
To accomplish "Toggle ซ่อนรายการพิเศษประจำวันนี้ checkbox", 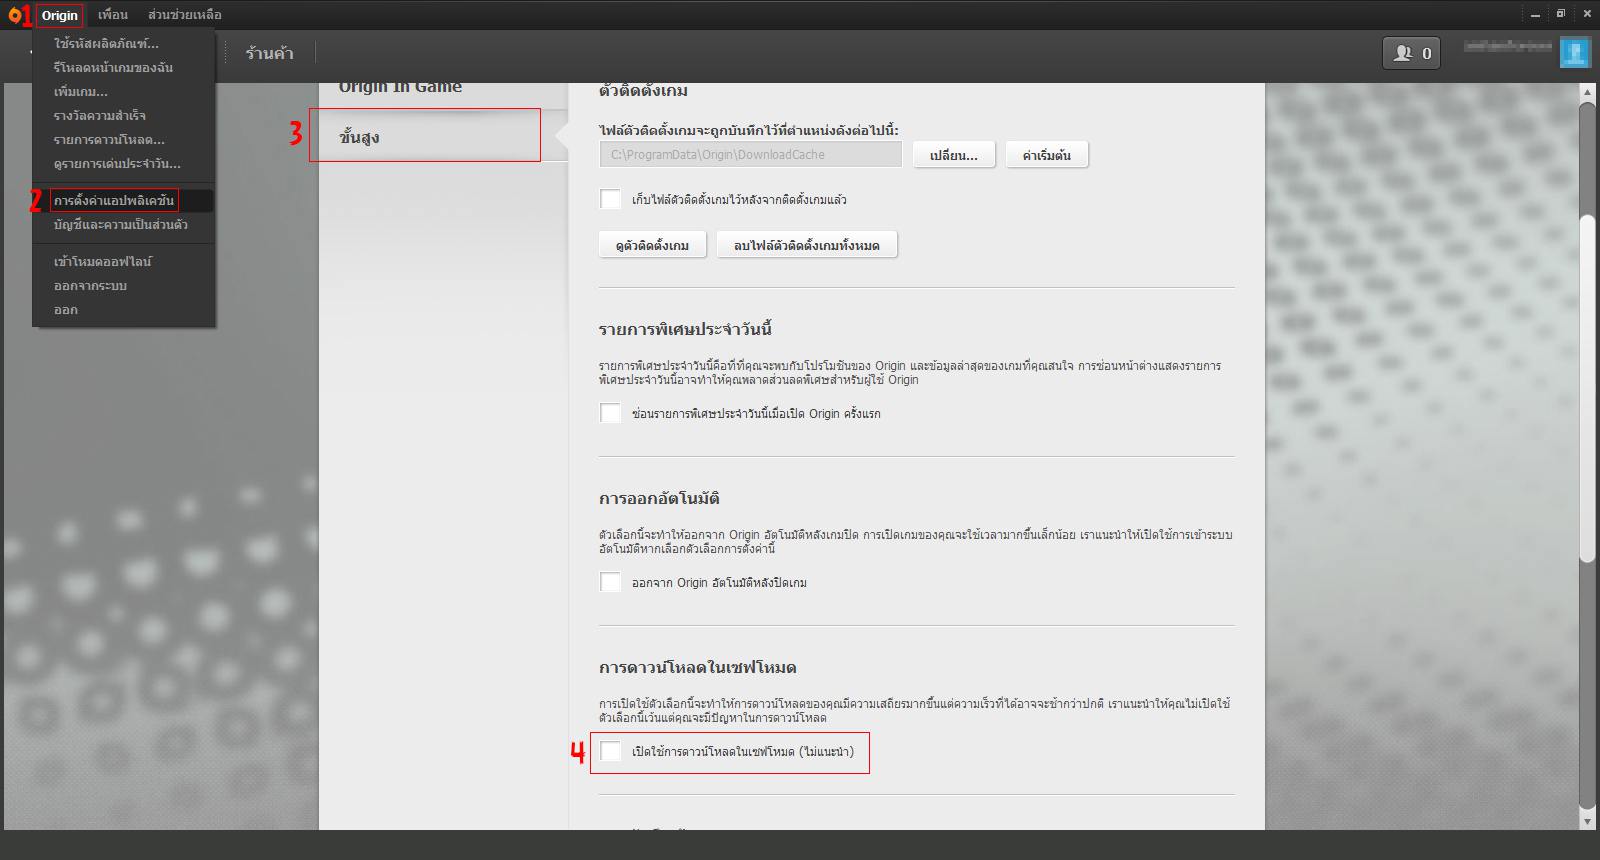I will pos(610,413).
